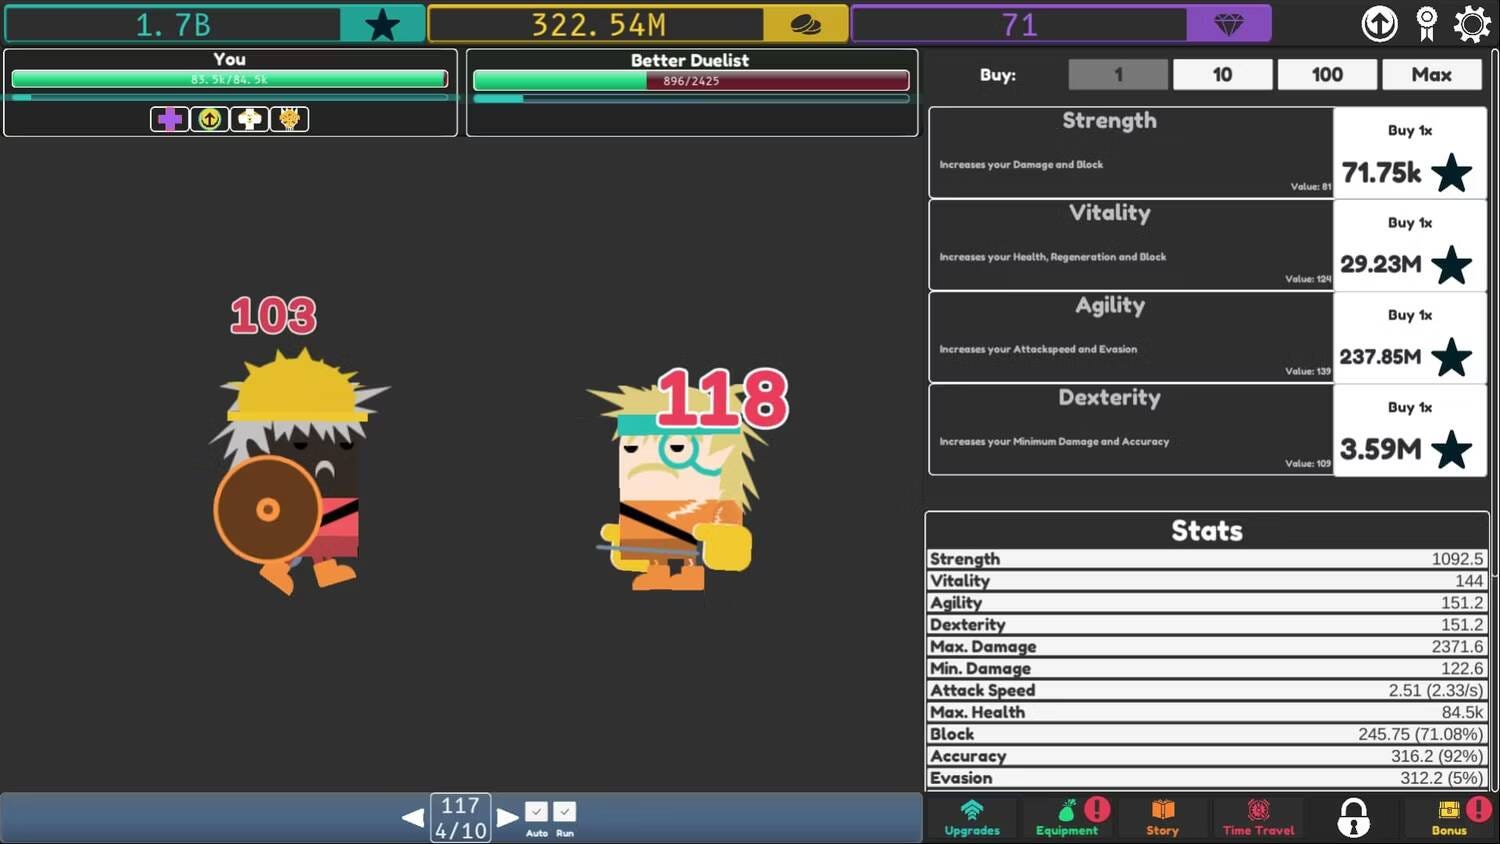Viewport: 1500px width, 844px height.
Task: Click the locked padlock tab
Action: coord(1353,817)
